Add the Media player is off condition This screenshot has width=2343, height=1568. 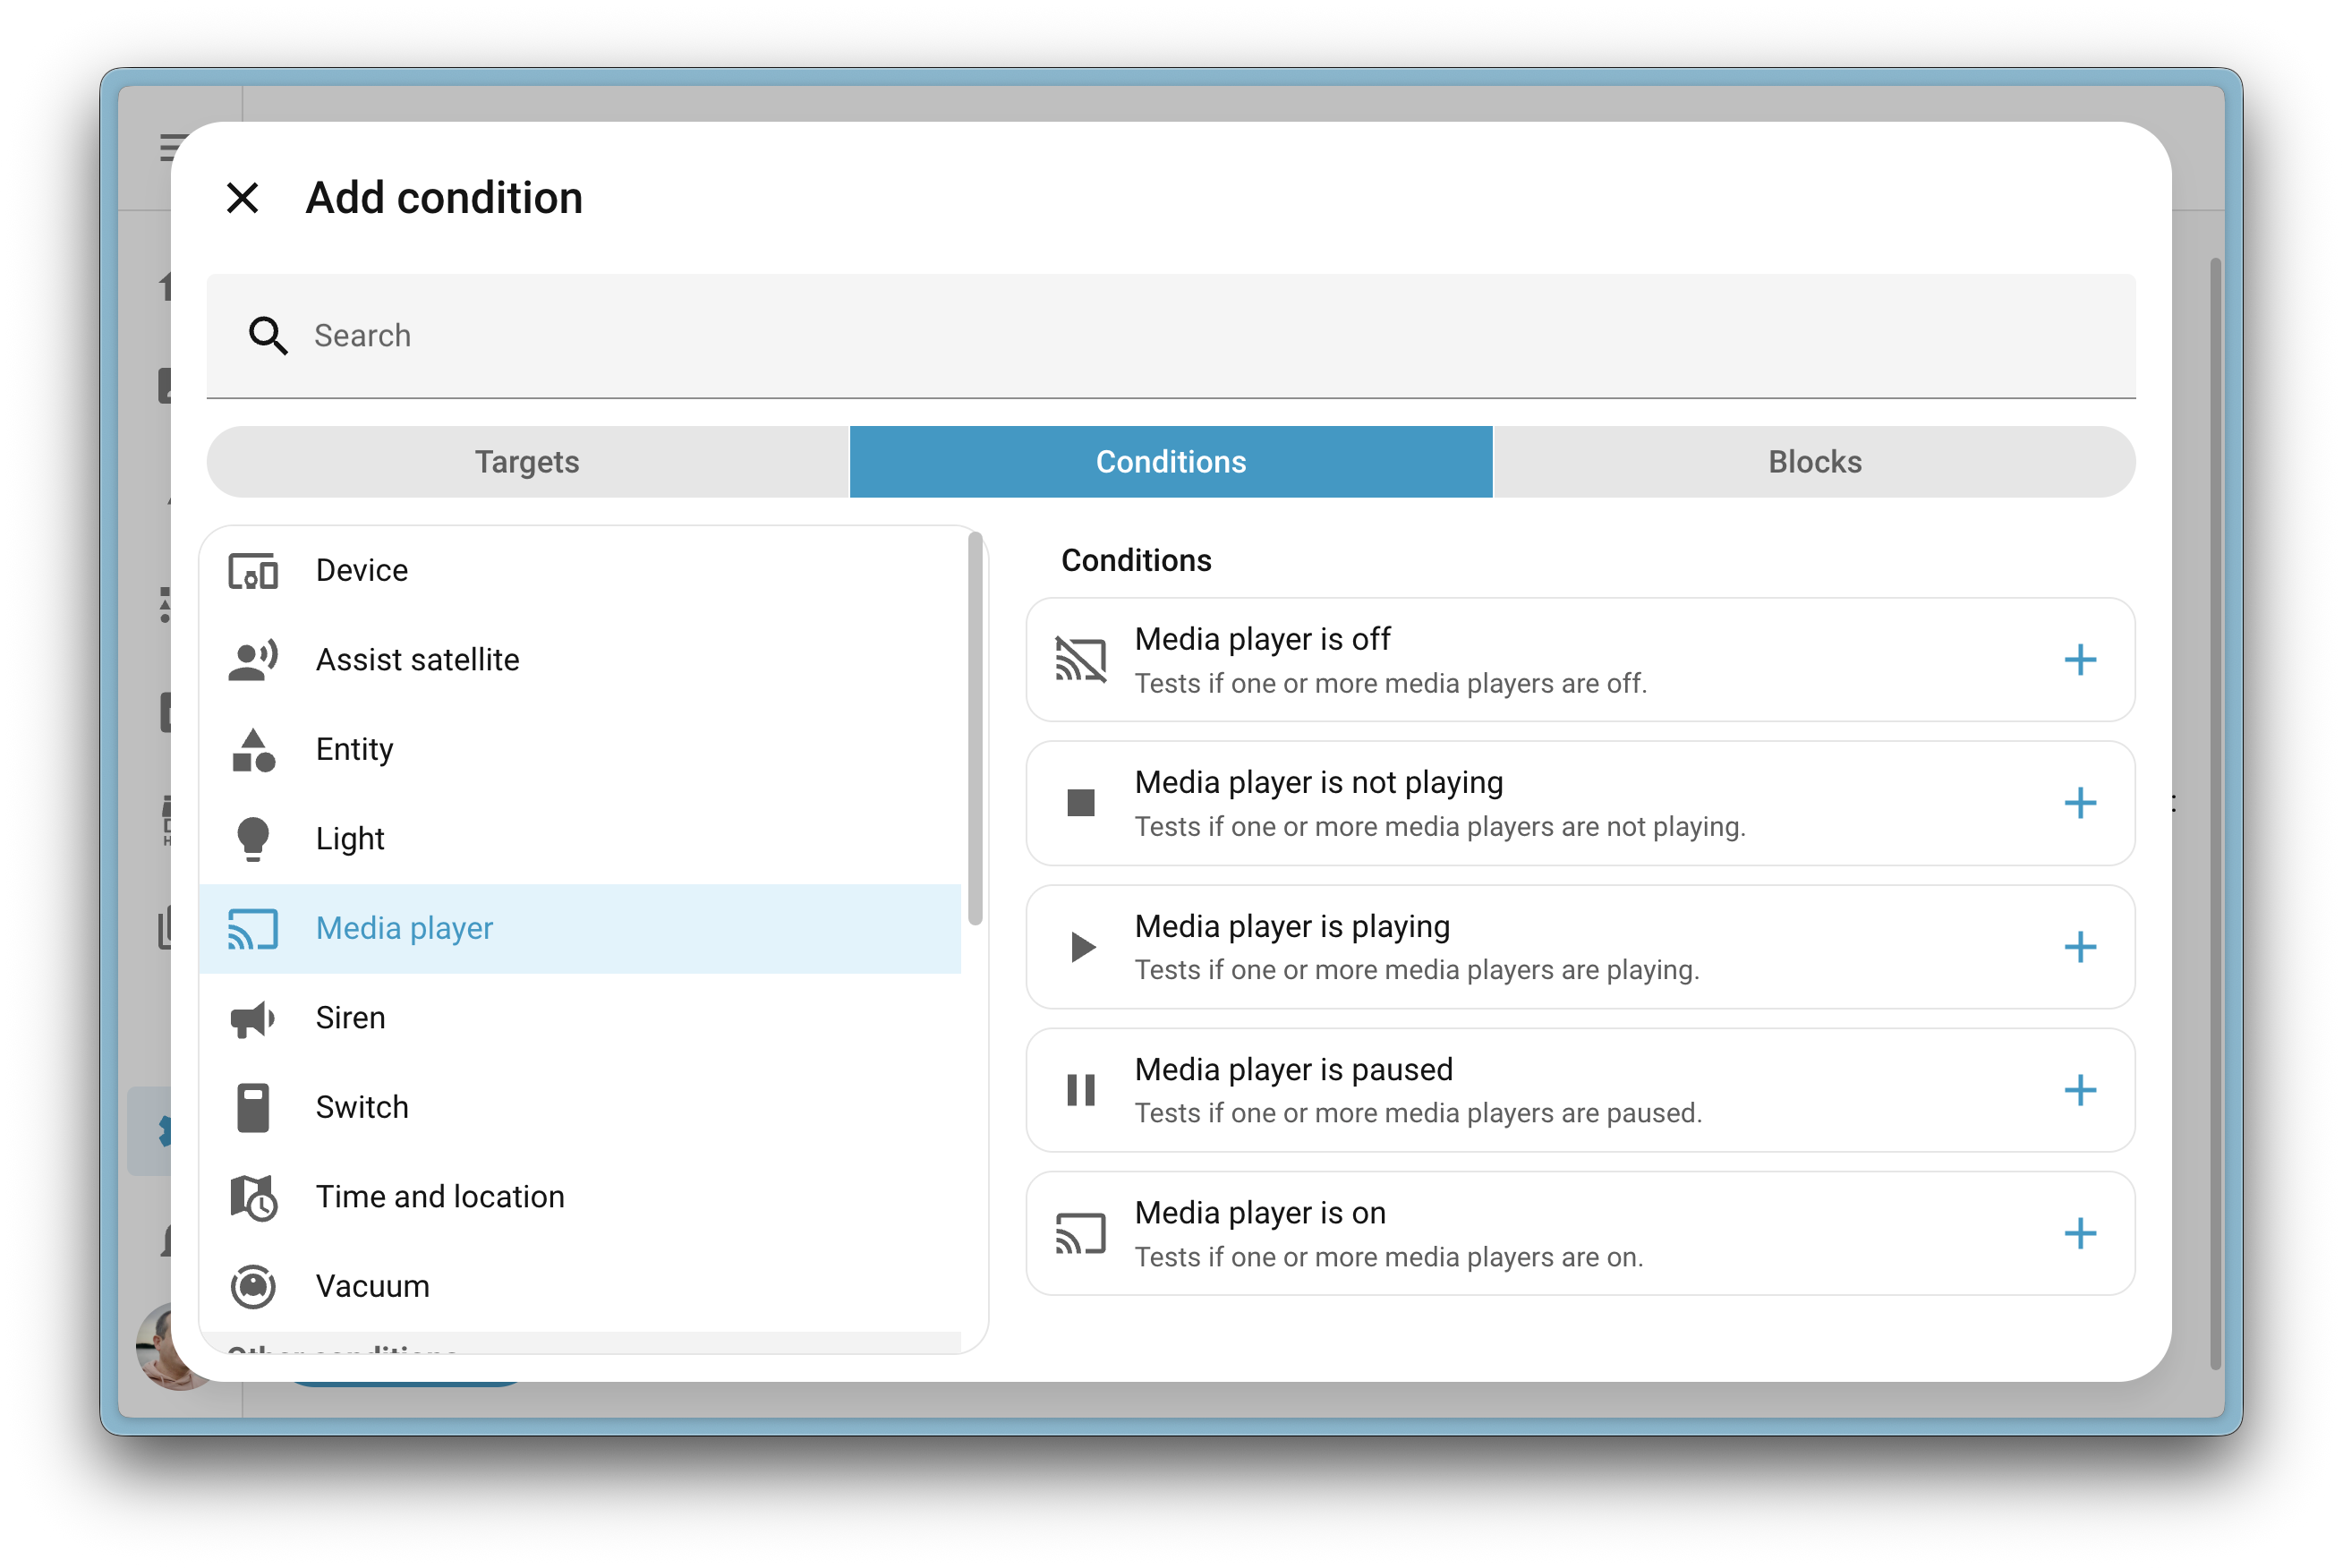point(2081,659)
